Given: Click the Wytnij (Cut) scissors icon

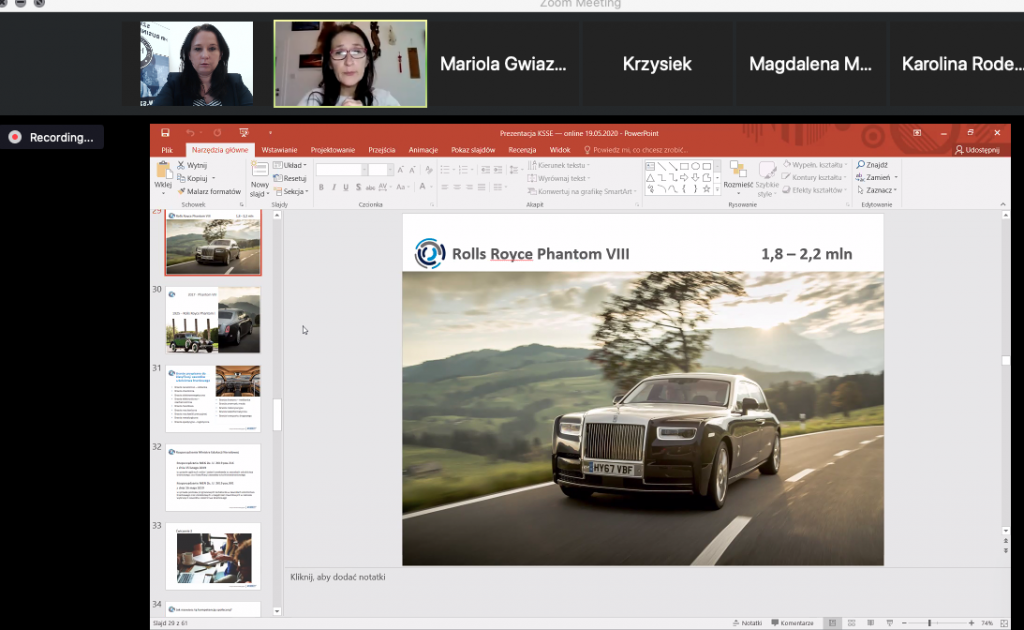Looking at the screenshot, I should click(x=181, y=165).
